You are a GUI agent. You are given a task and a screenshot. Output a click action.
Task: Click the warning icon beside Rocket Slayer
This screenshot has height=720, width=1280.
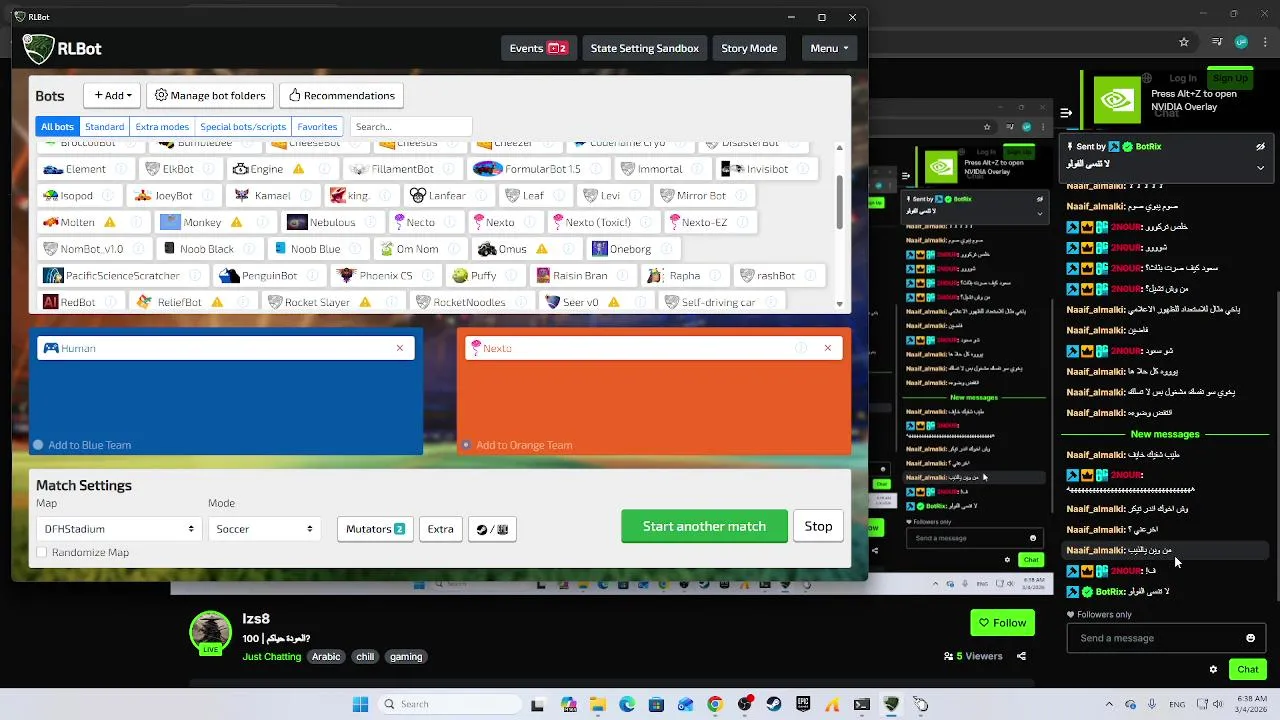pyautogui.click(x=365, y=302)
